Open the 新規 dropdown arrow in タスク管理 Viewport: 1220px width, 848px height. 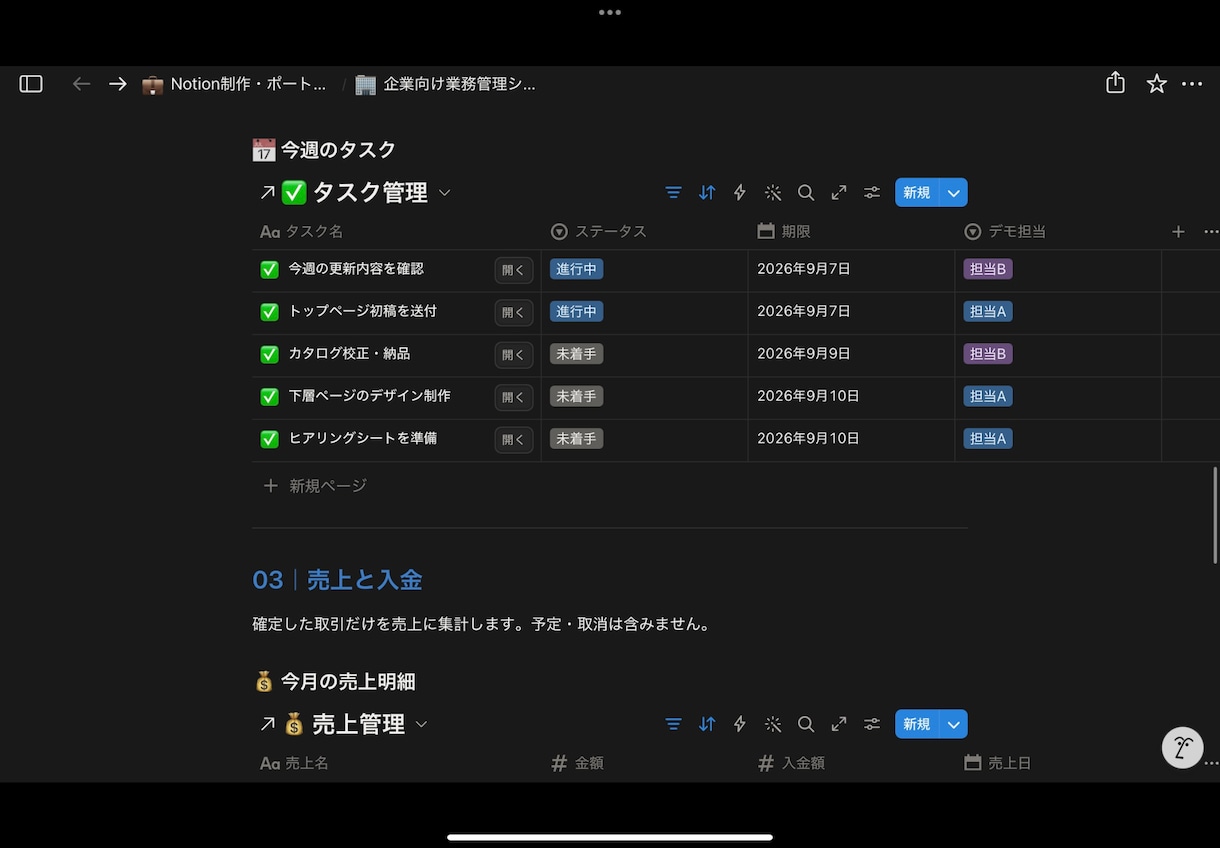[954, 192]
